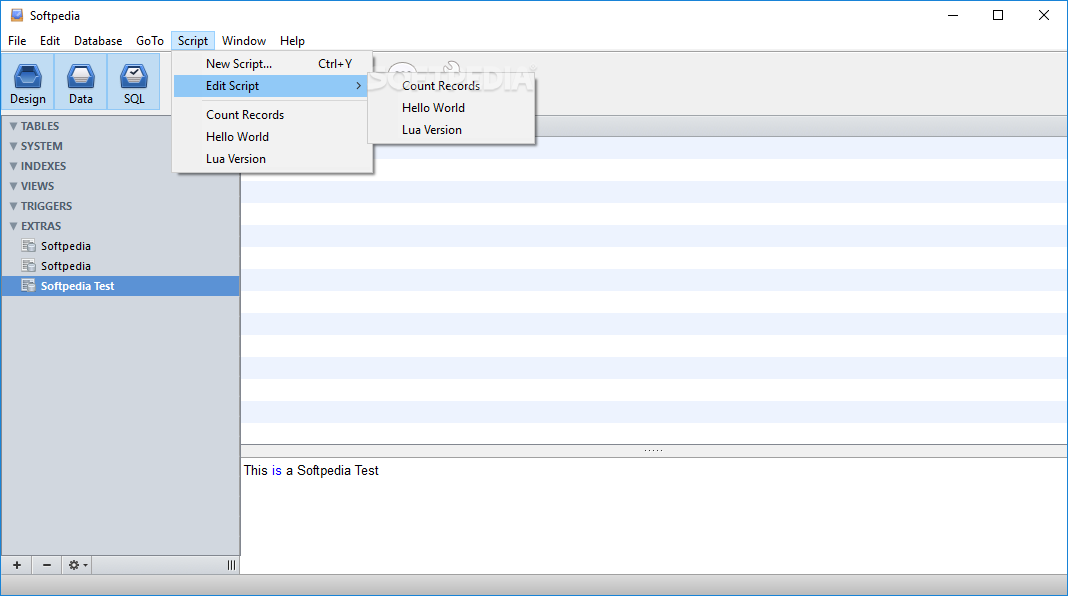Close the Softpedia window
Viewport: 1068px width, 596px height.
click(x=1043, y=15)
